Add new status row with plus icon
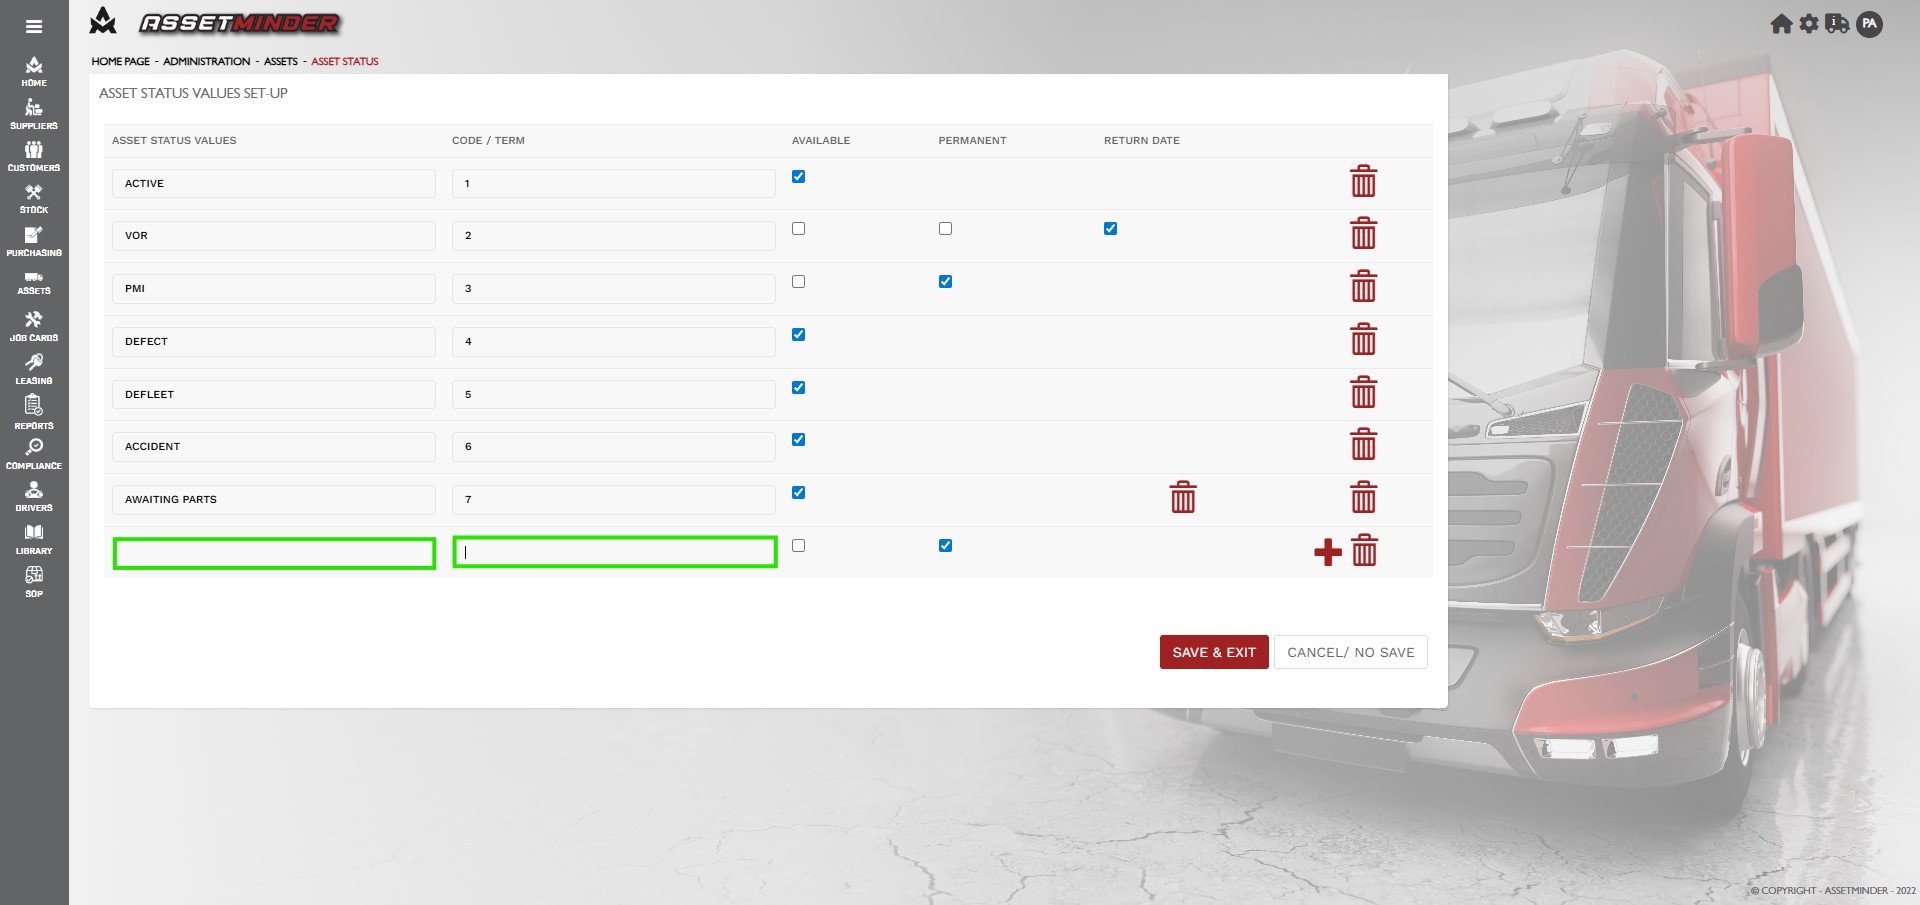 coord(1327,552)
